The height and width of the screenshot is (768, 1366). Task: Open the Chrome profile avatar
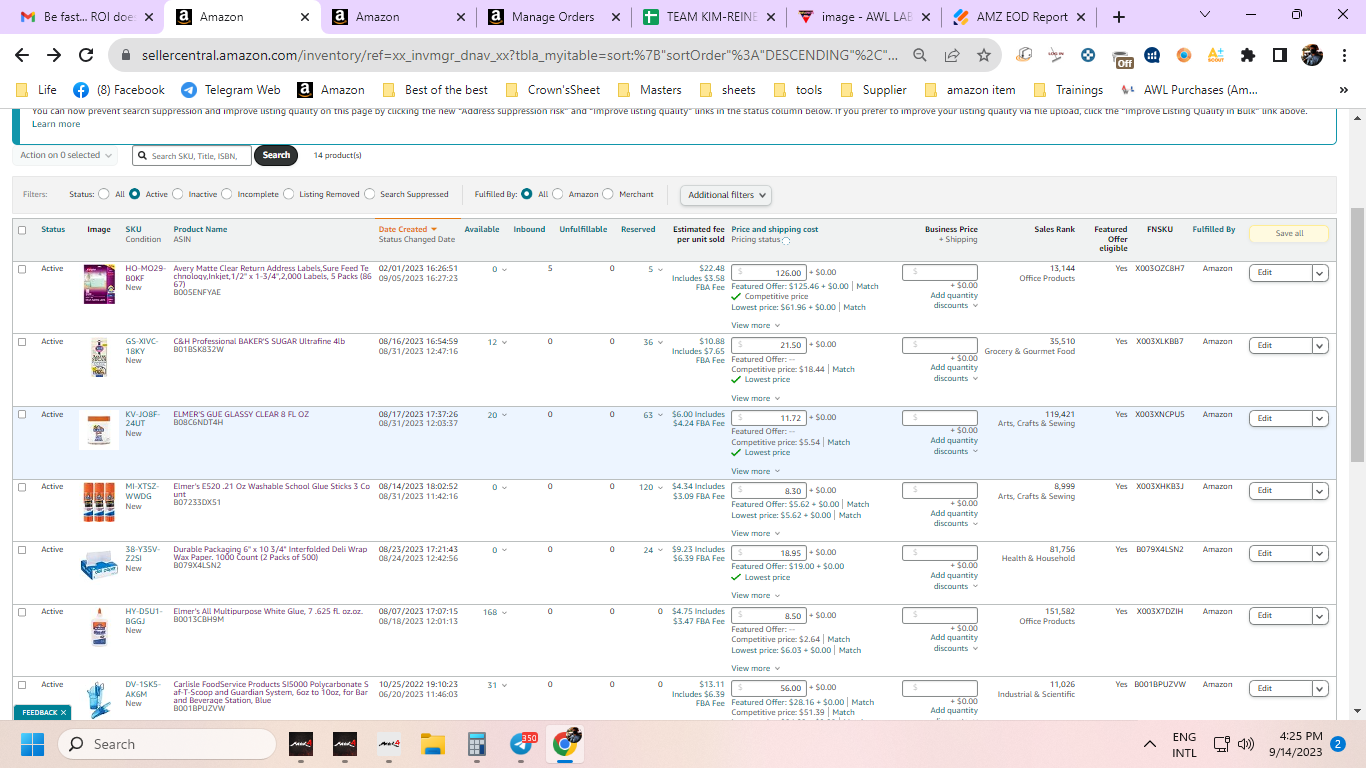(1312, 55)
